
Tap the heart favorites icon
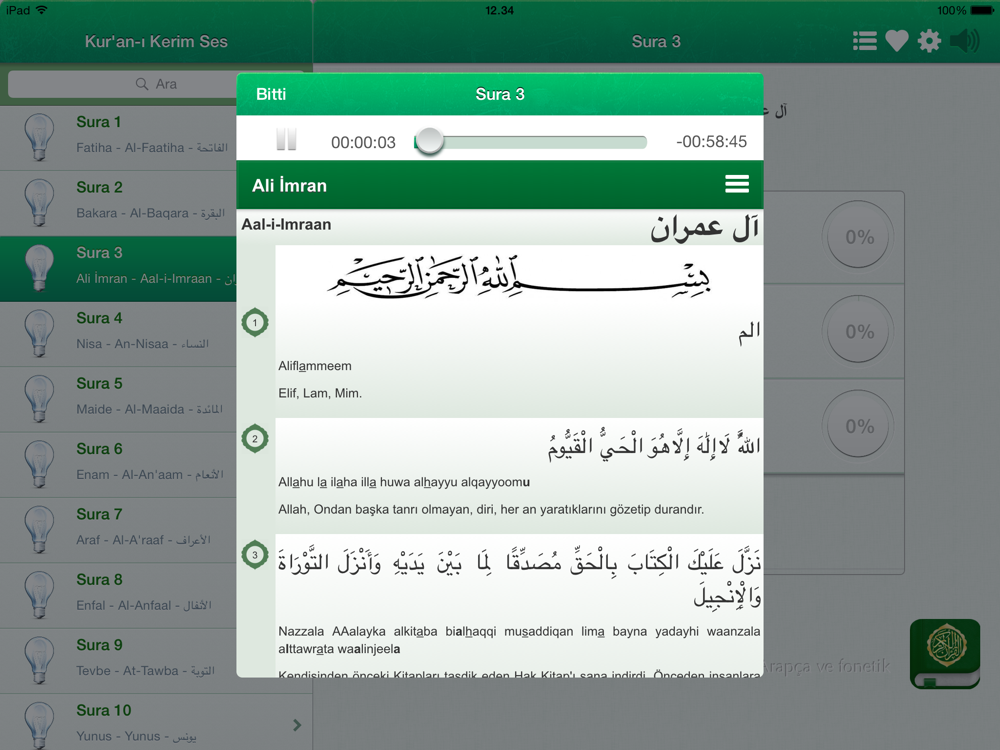click(x=897, y=41)
